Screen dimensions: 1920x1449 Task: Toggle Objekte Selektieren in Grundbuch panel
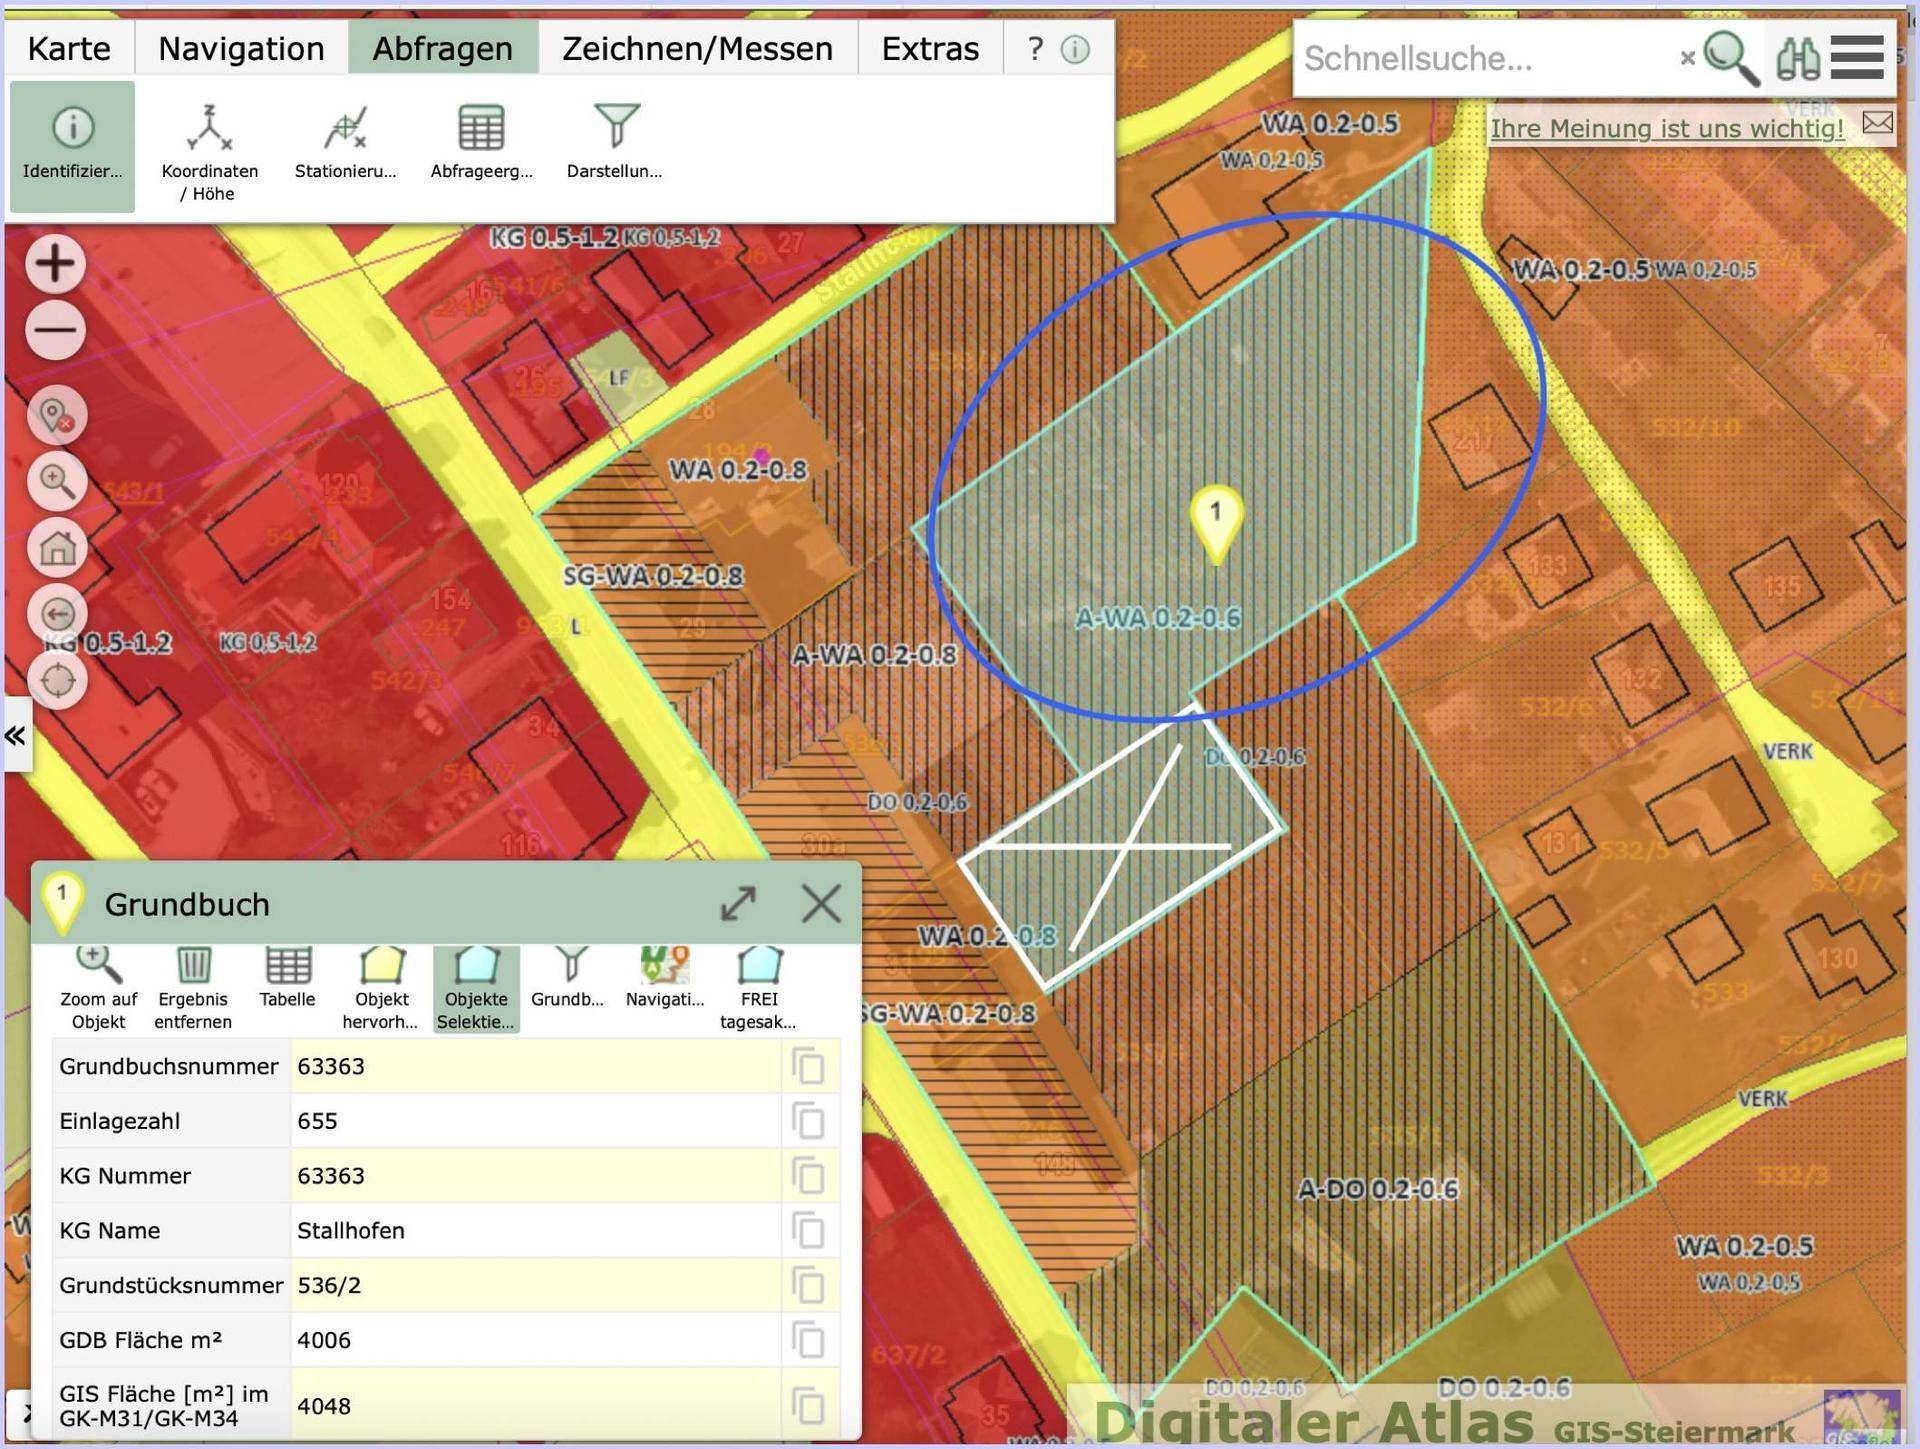(x=476, y=988)
